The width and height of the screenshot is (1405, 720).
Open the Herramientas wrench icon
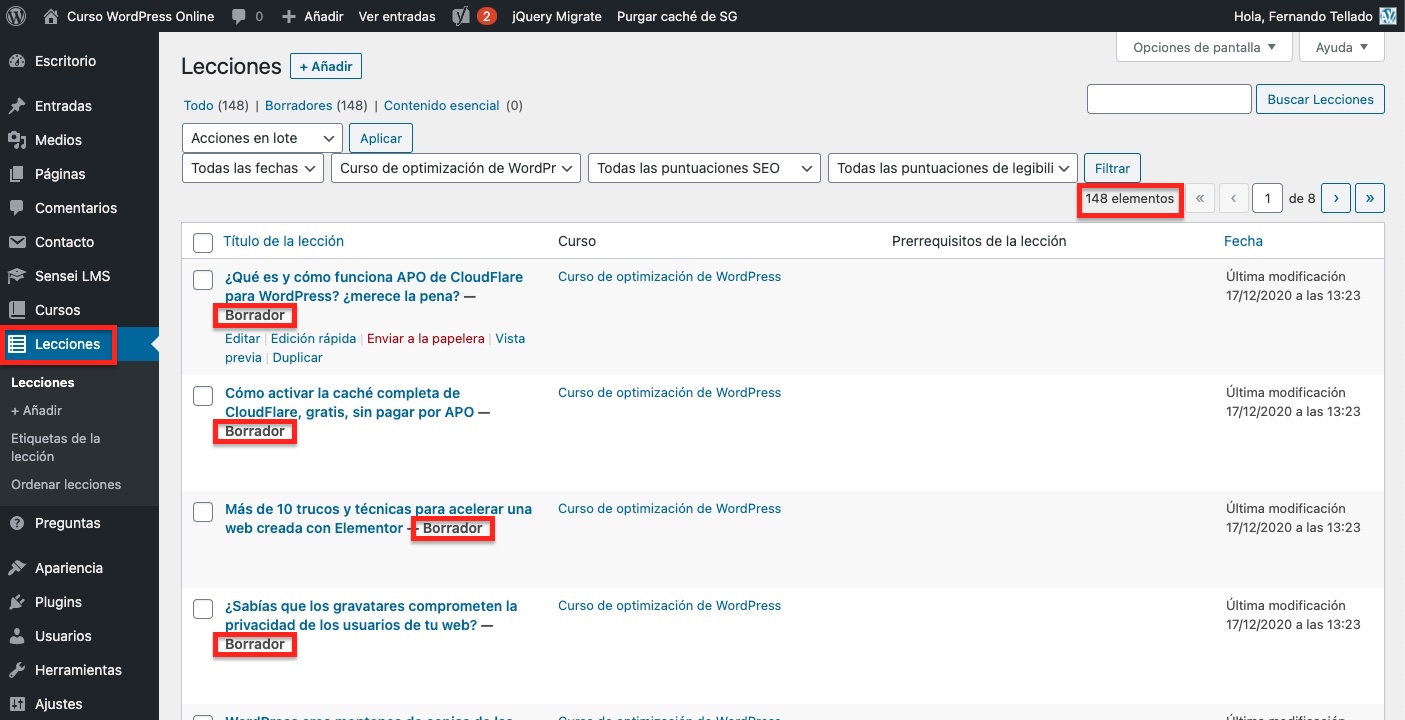point(17,670)
